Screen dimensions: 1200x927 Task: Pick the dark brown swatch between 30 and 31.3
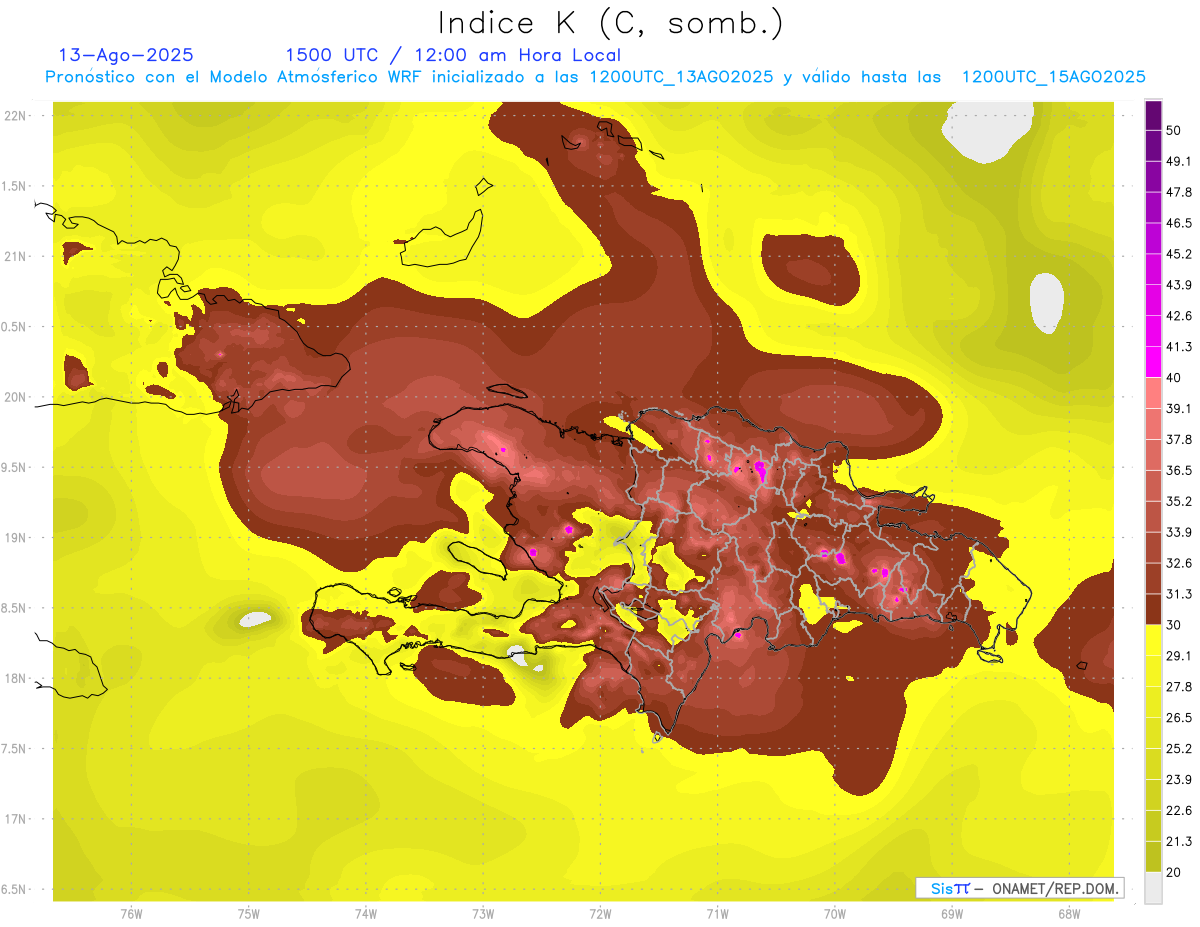click(1153, 609)
